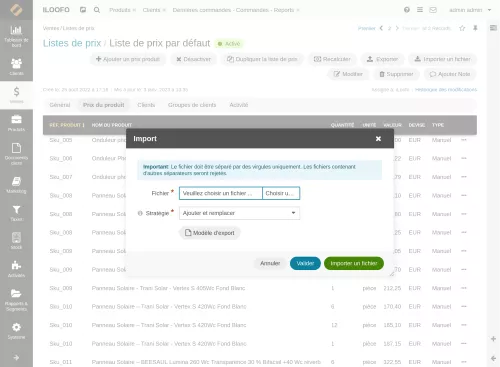Click the Exporter button
The image size is (500, 367).
383,59
